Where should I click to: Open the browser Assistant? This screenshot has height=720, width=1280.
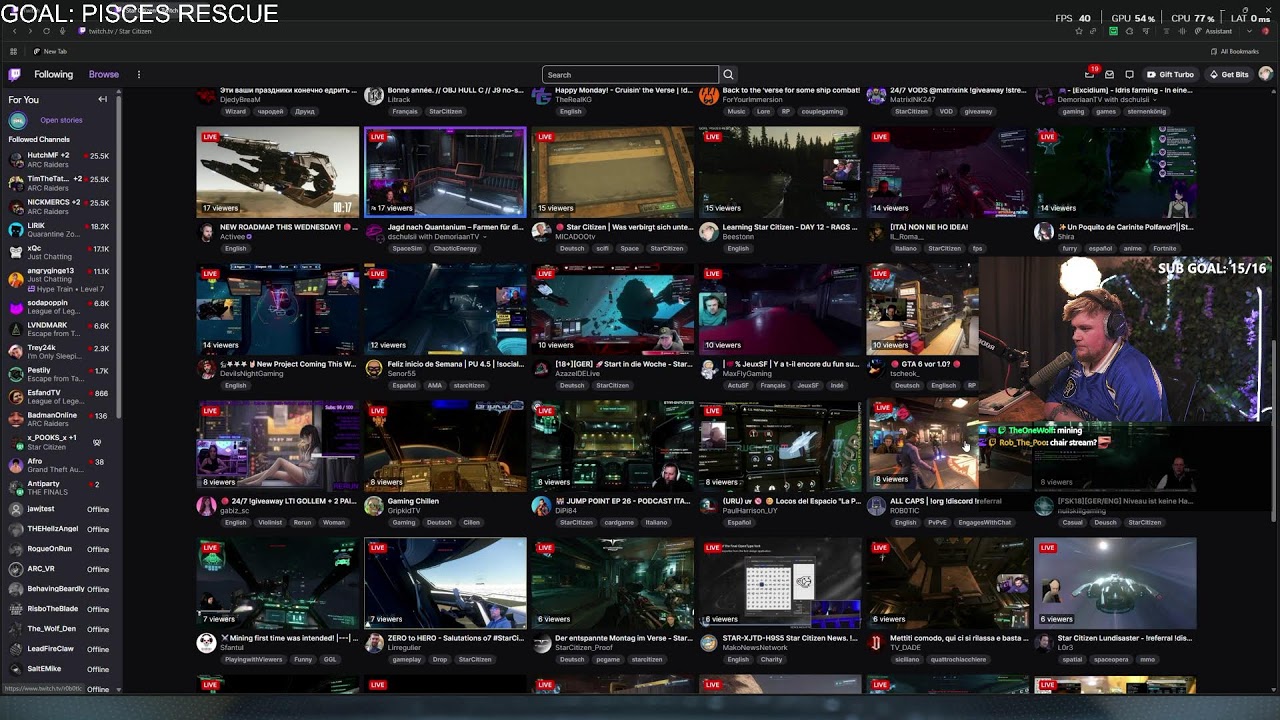pyautogui.click(x=1213, y=31)
